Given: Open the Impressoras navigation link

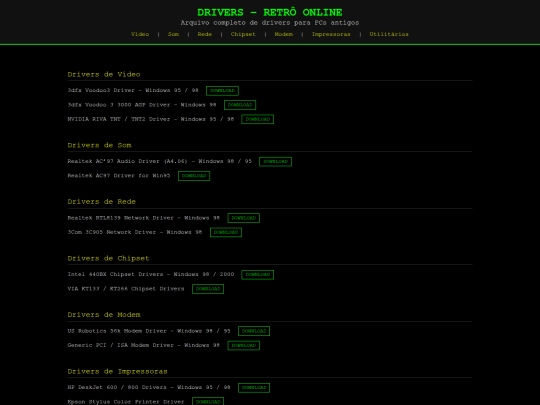Looking at the screenshot, I should pyautogui.click(x=331, y=34).
